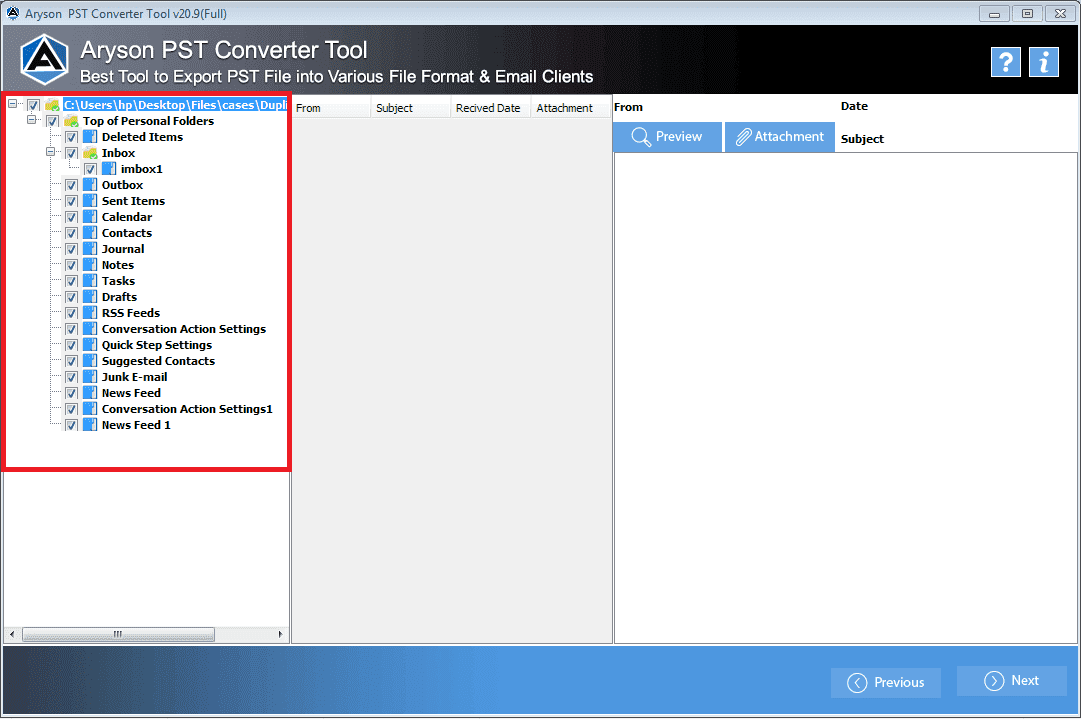Click the folder tree horizontal scrollbar thumb
Viewport: 1081px width, 719px height.
pos(118,634)
